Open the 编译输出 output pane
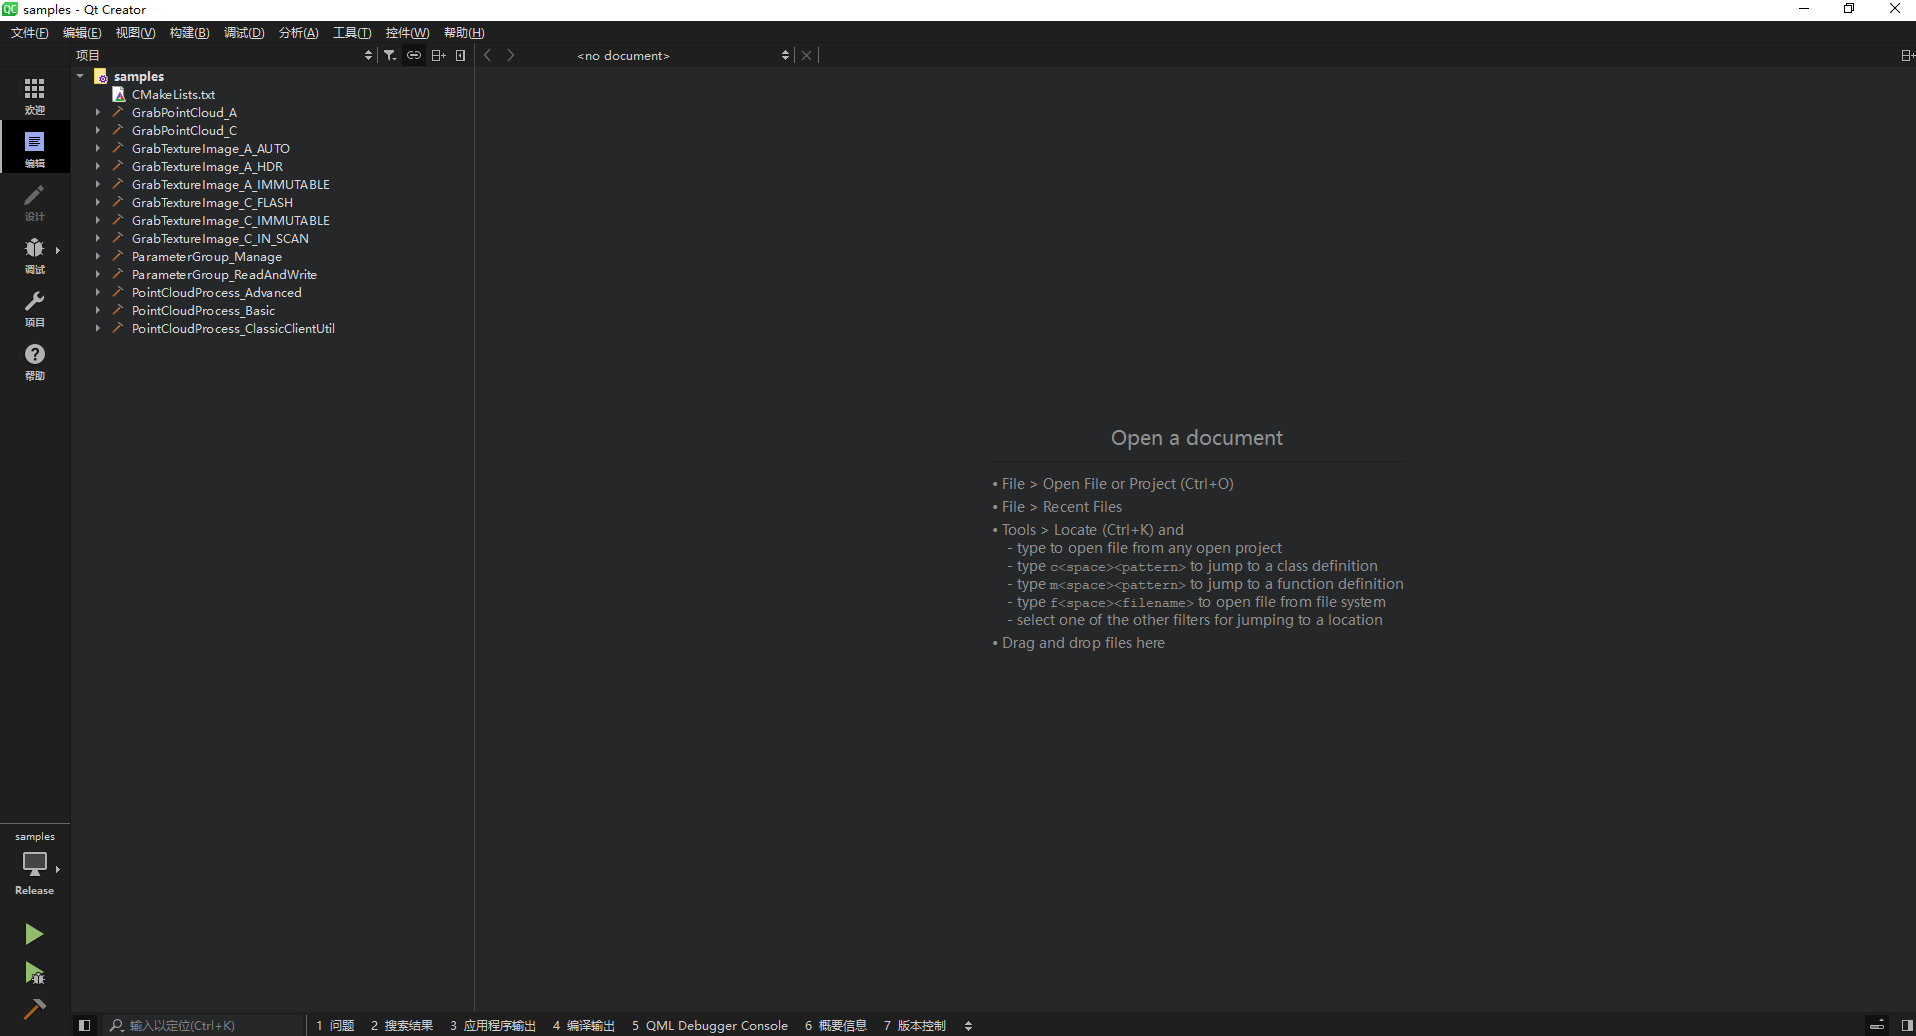Viewport: 1916px width, 1036px height. (x=584, y=1025)
